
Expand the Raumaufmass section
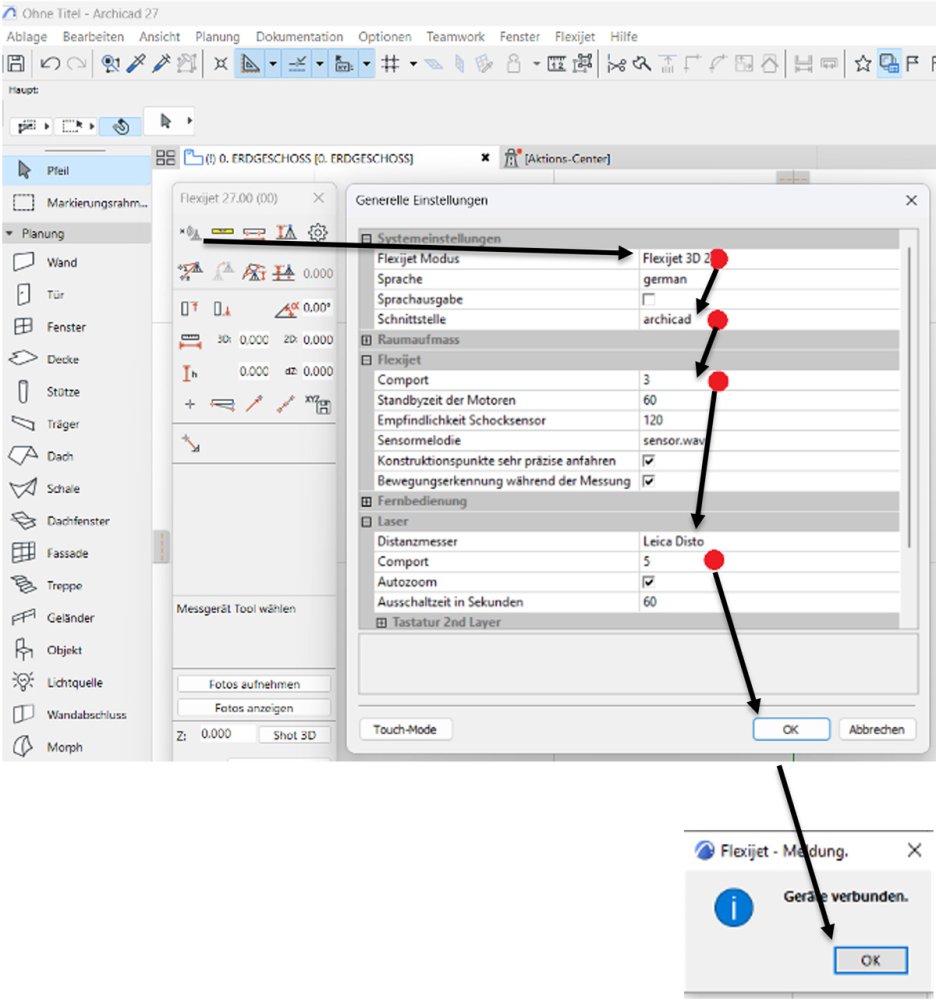(x=366, y=339)
